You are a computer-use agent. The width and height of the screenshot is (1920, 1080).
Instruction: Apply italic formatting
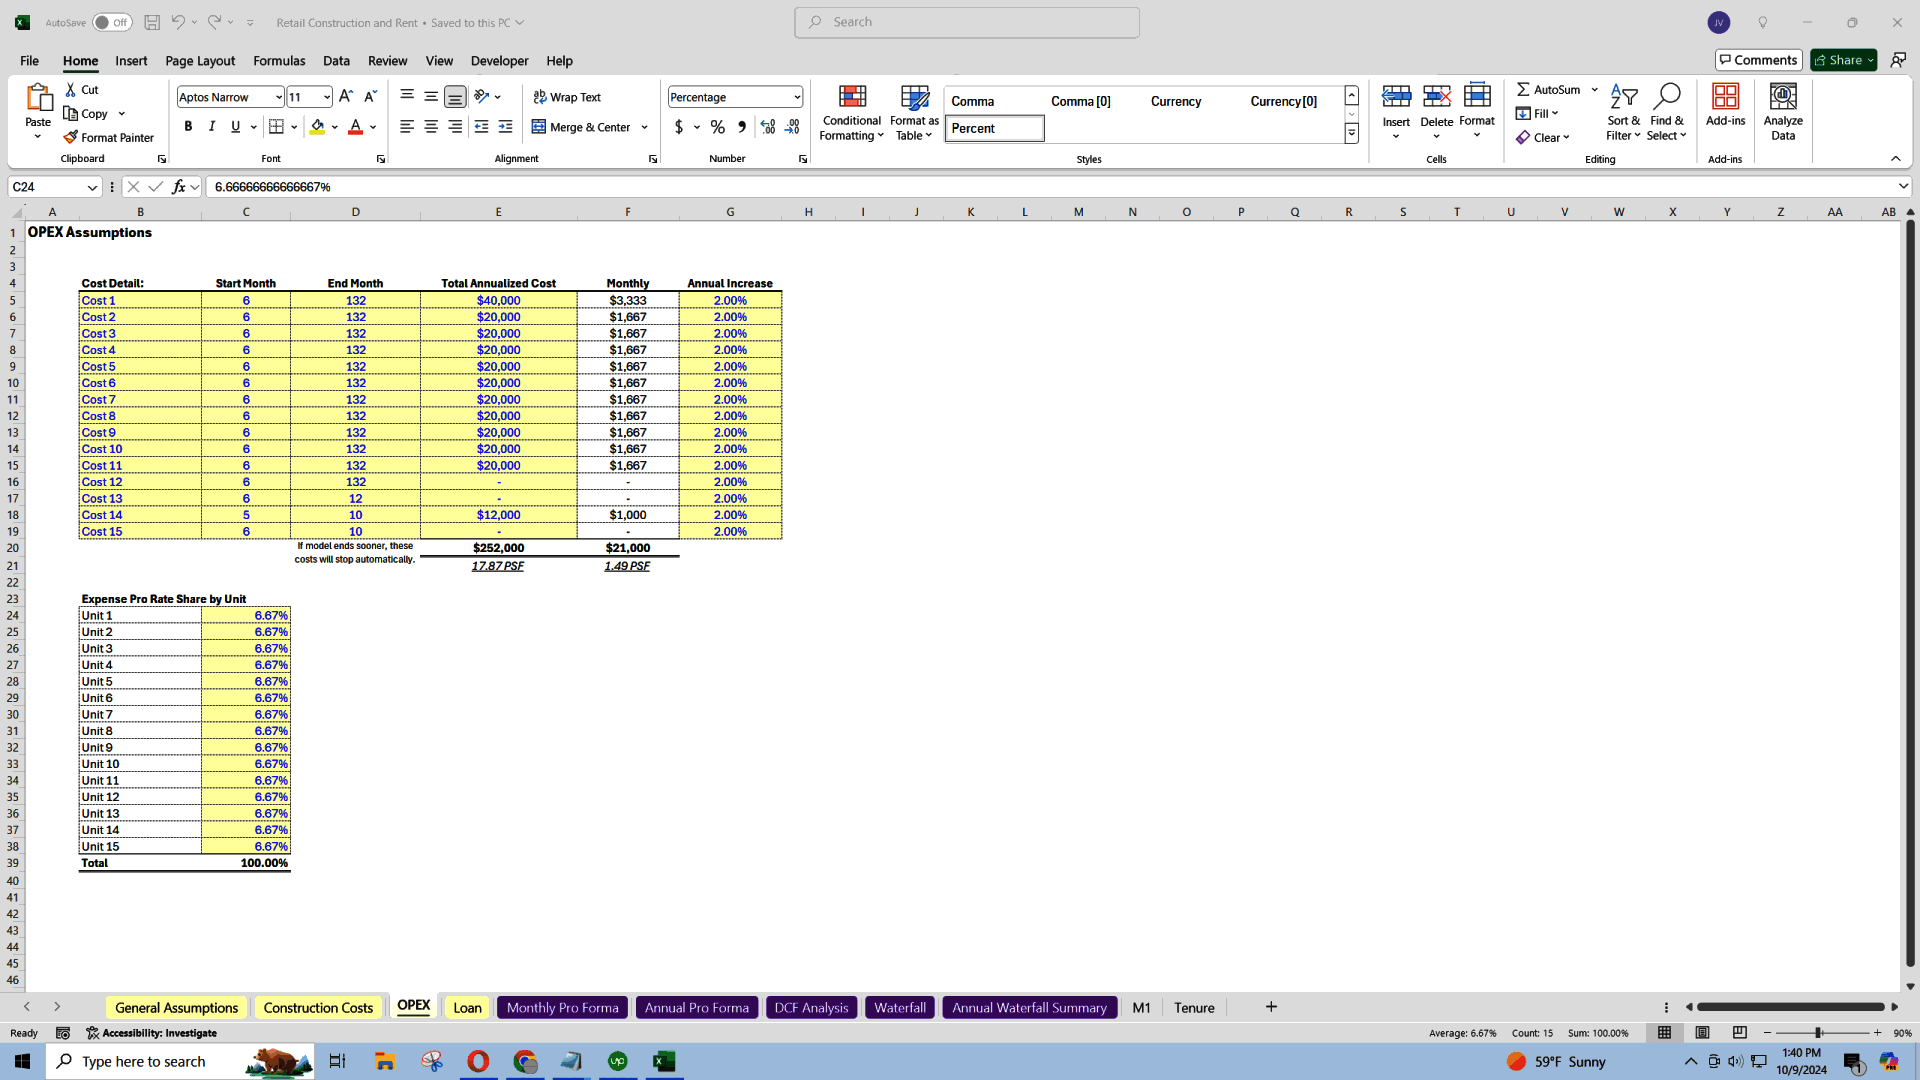pyautogui.click(x=211, y=127)
